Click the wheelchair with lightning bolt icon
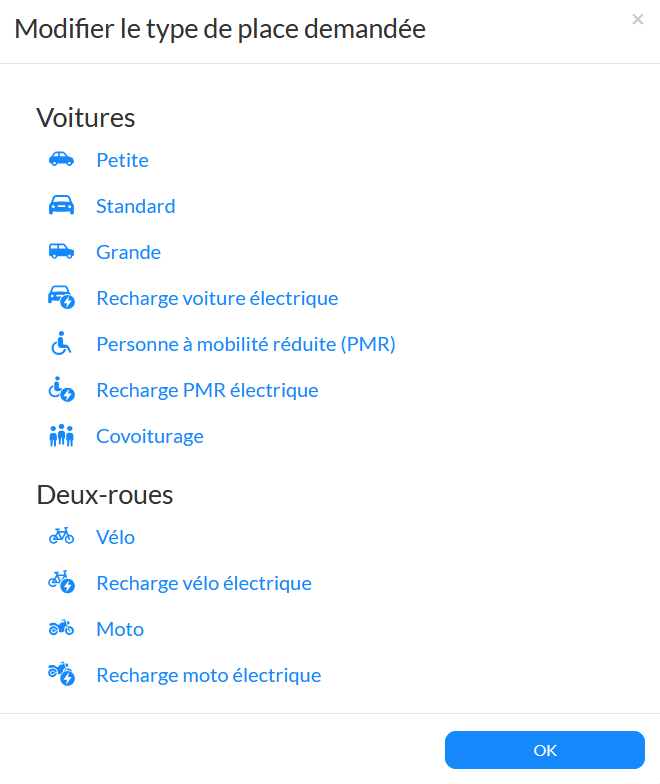Image resolution: width=660 pixels, height=784 pixels. click(x=61, y=390)
